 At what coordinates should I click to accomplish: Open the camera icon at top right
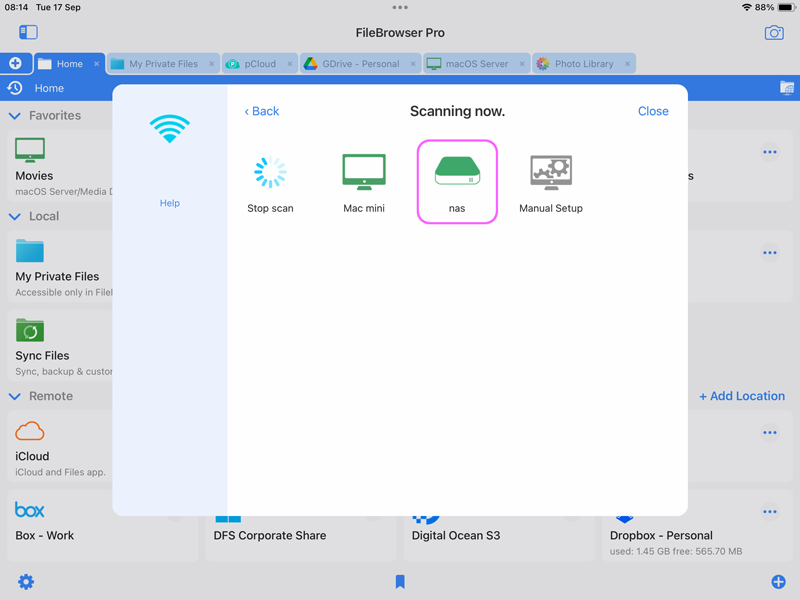coord(774,33)
